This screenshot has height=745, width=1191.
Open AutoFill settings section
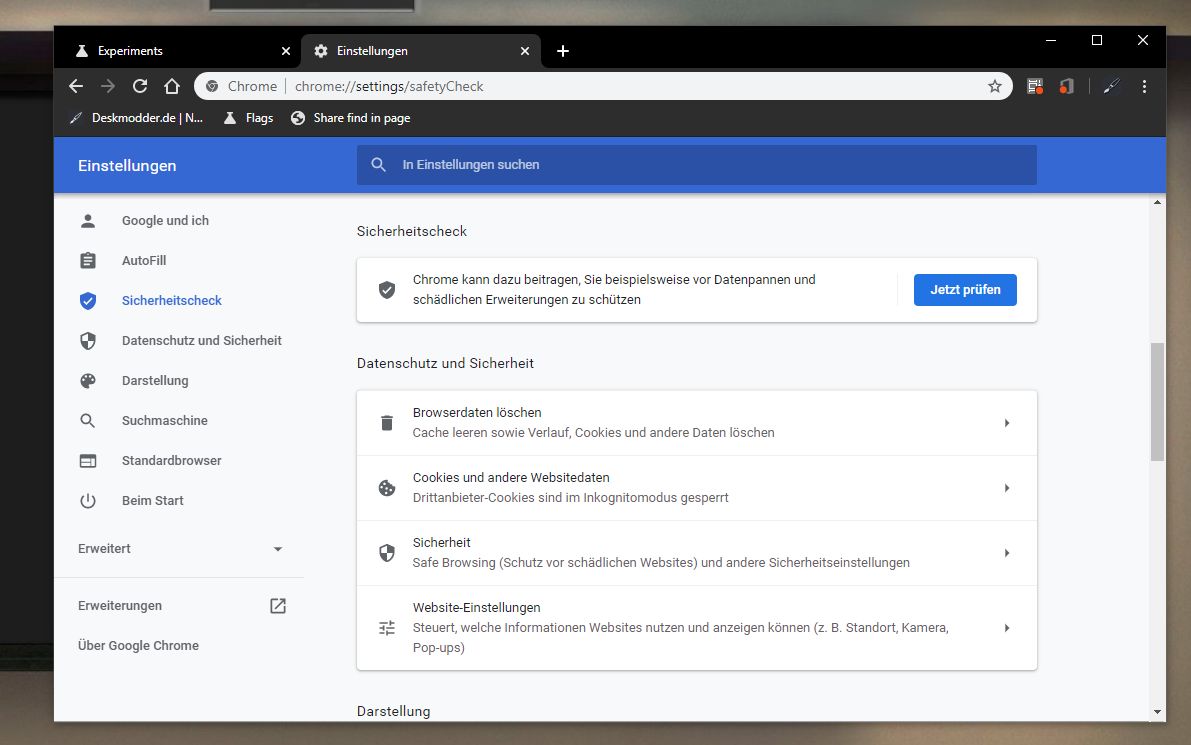(x=144, y=260)
